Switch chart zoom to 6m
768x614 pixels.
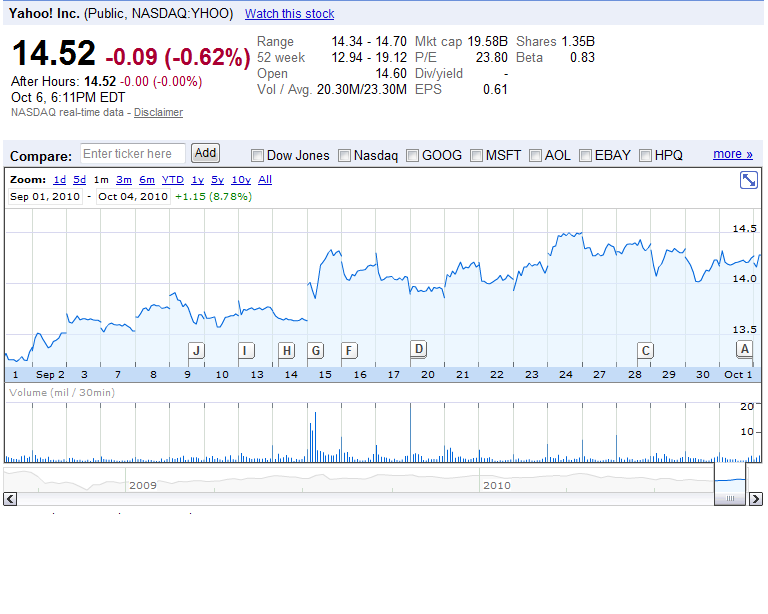pos(147,180)
